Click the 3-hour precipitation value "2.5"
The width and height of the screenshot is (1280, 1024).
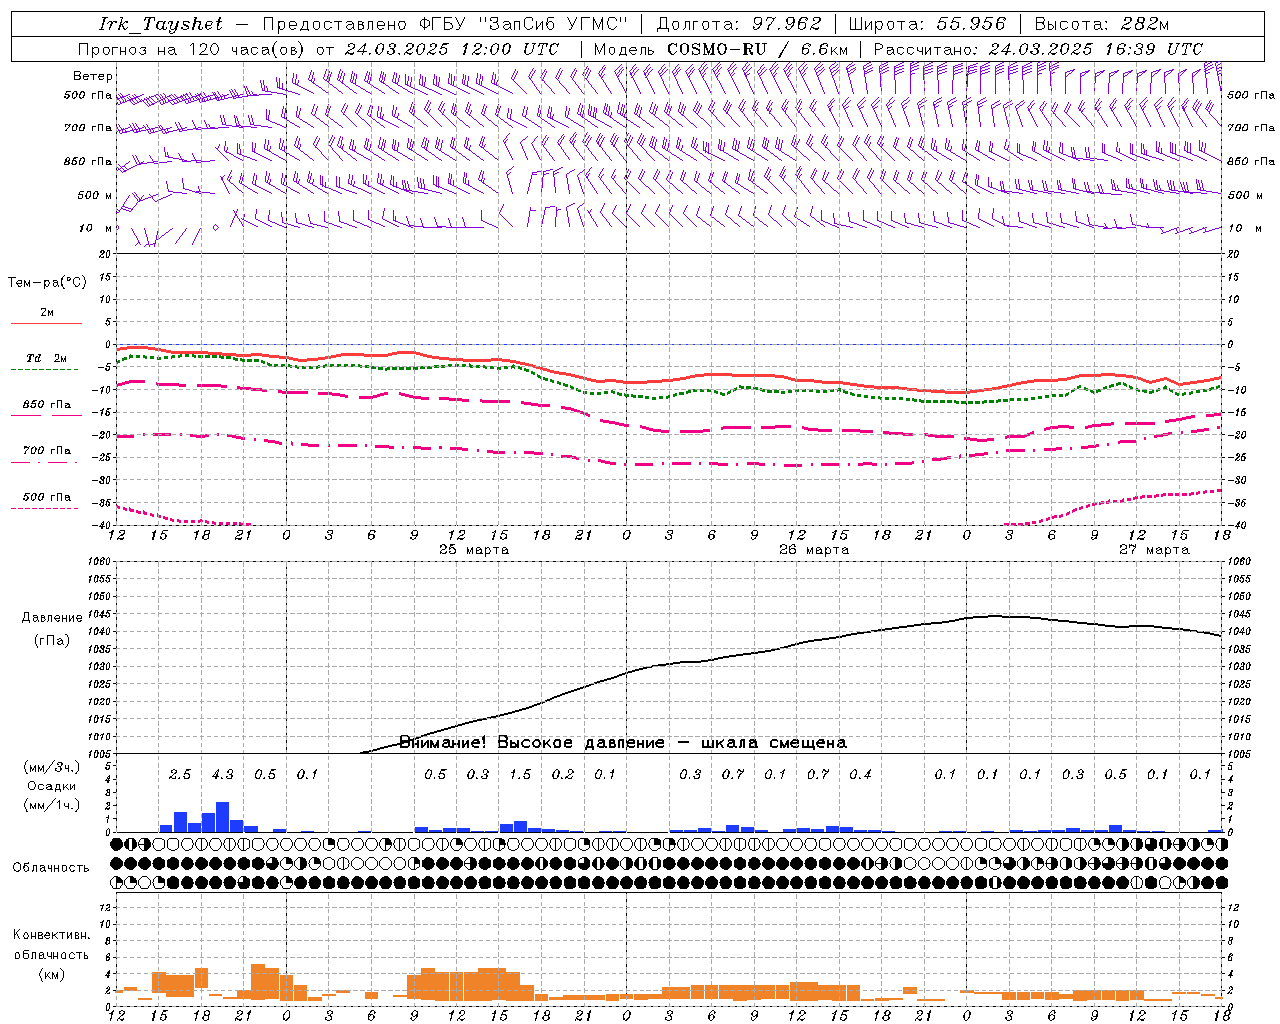180,774
